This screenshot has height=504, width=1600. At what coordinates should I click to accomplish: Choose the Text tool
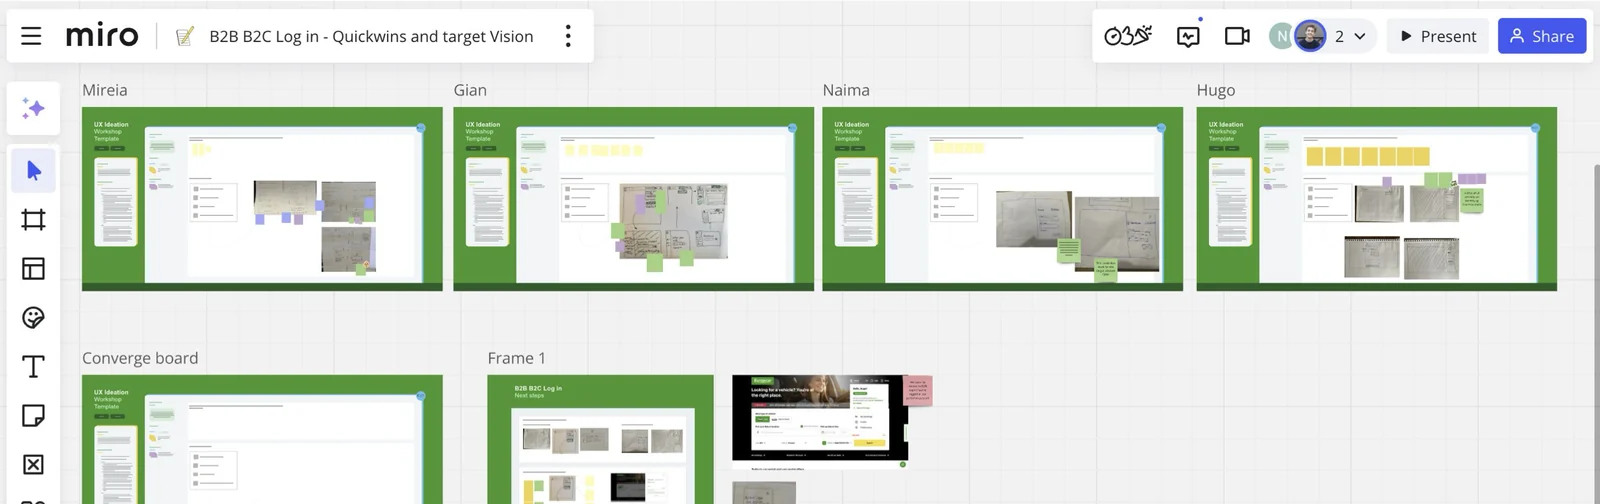[x=33, y=366]
